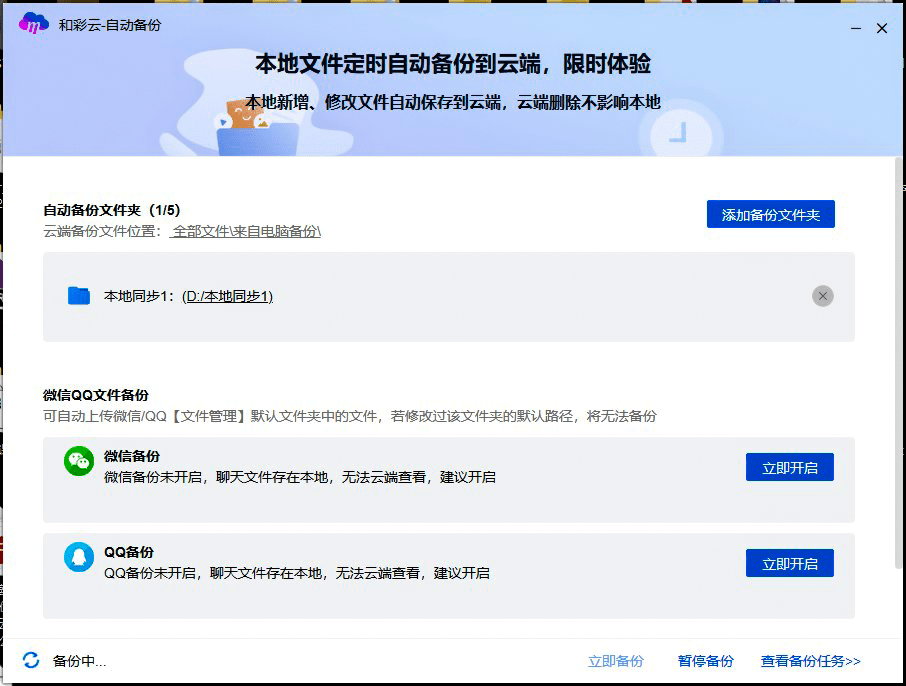
Task: Open cloud location 全部文件\来自电脑备份\ link
Action: [246, 231]
